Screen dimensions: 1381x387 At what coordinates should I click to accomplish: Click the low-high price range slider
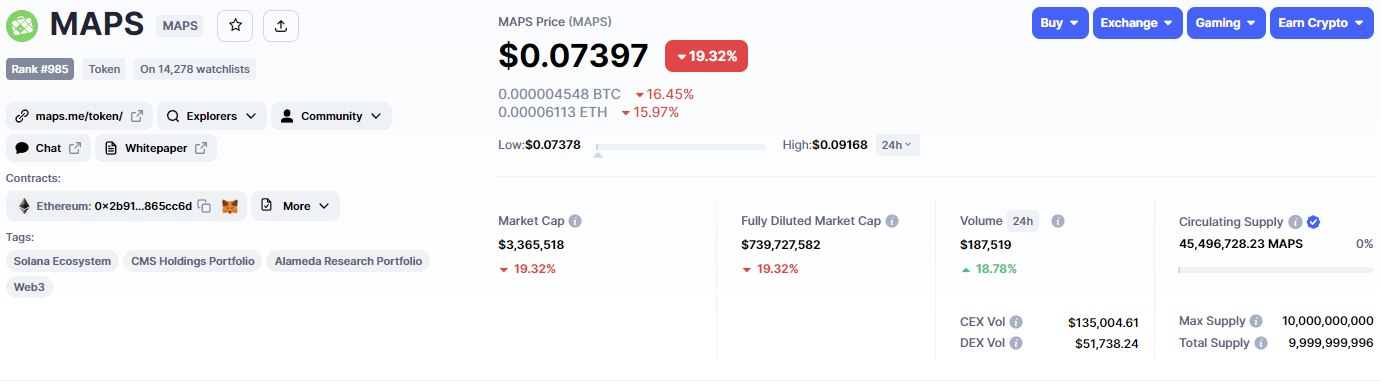click(x=681, y=146)
